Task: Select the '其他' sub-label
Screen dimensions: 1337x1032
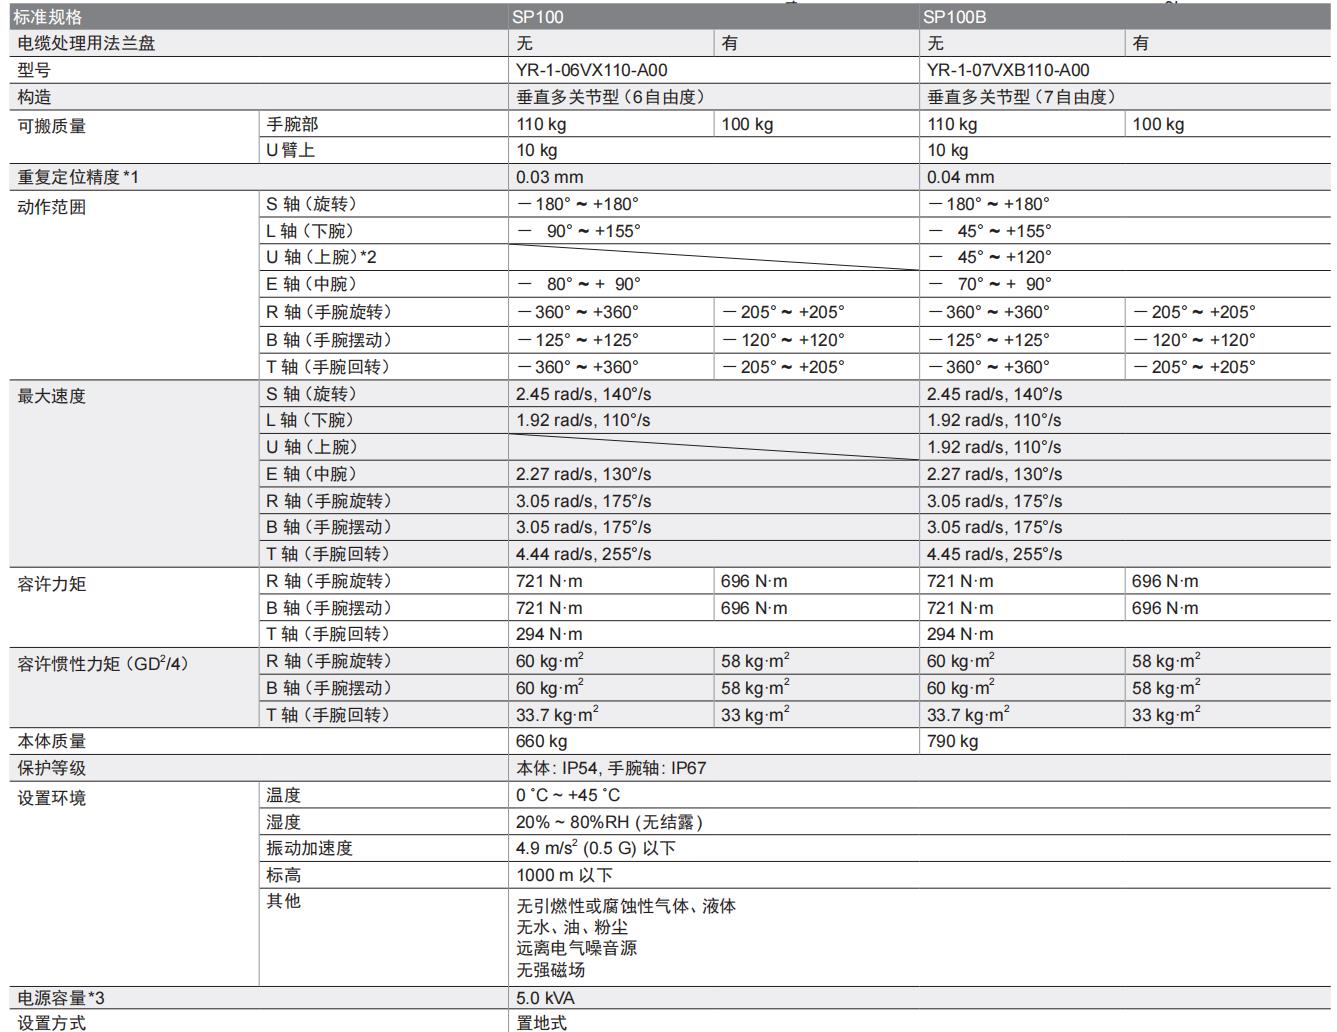Action: (283, 901)
